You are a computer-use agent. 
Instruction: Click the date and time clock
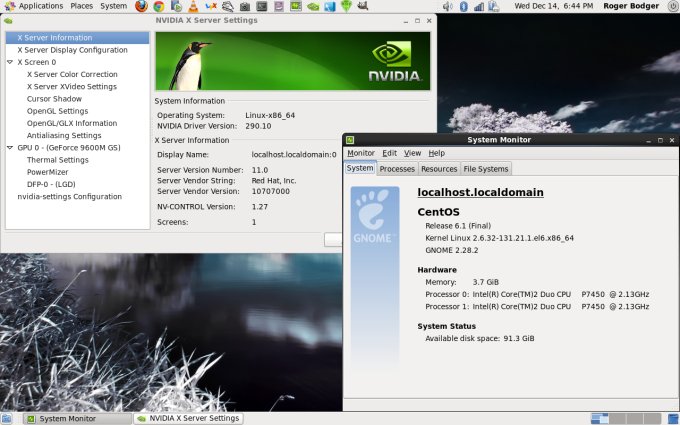[x=553, y=6]
